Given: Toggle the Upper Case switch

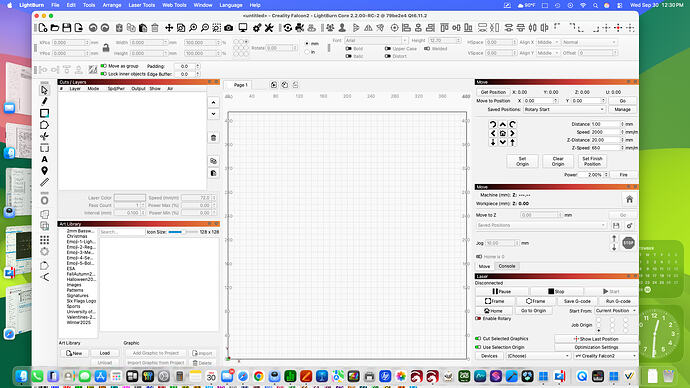Looking at the screenshot, I should 388,49.
